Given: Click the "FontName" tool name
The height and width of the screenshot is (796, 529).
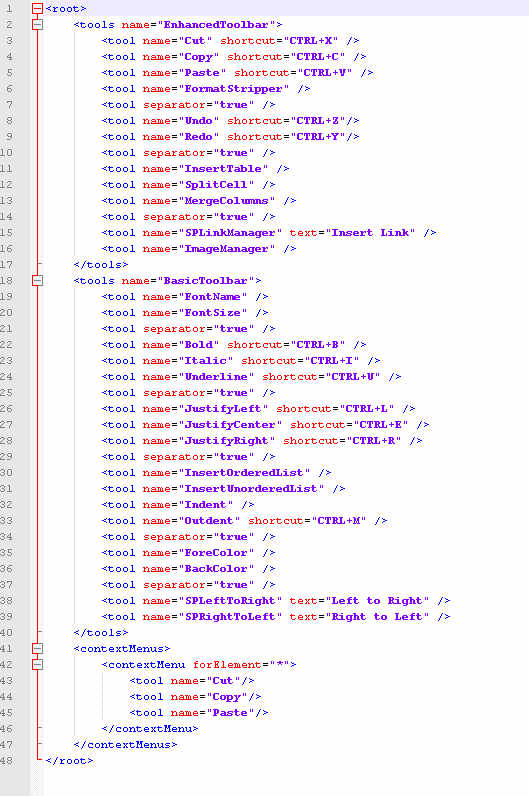Looking at the screenshot, I should pos(213,296).
